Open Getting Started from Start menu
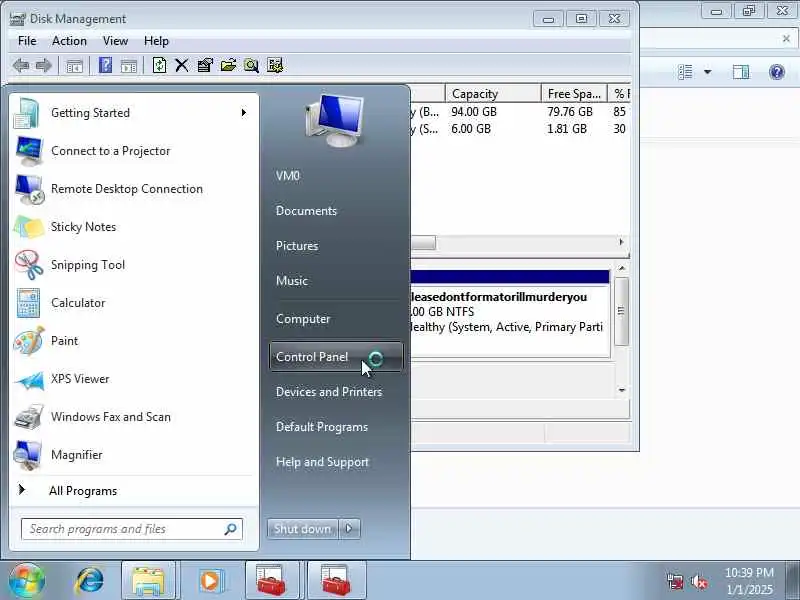 click(x=134, y=113)
